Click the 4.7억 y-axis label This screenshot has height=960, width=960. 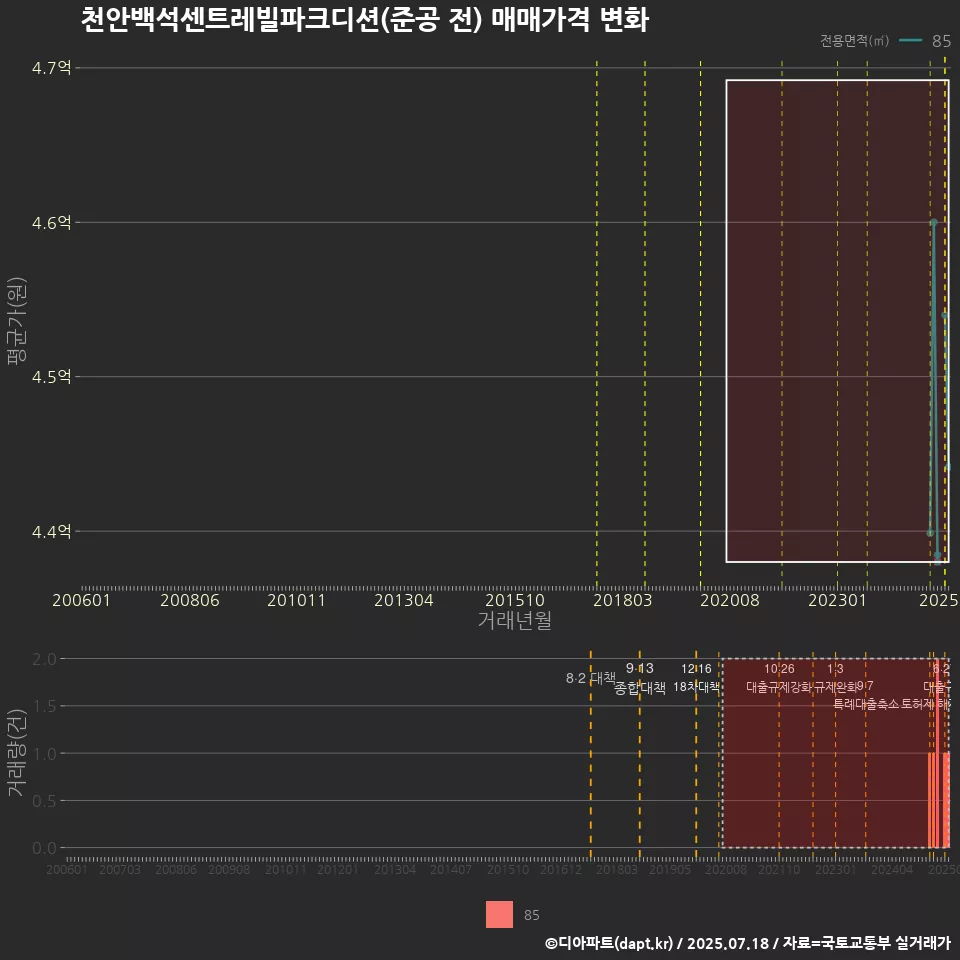(51, 67)
